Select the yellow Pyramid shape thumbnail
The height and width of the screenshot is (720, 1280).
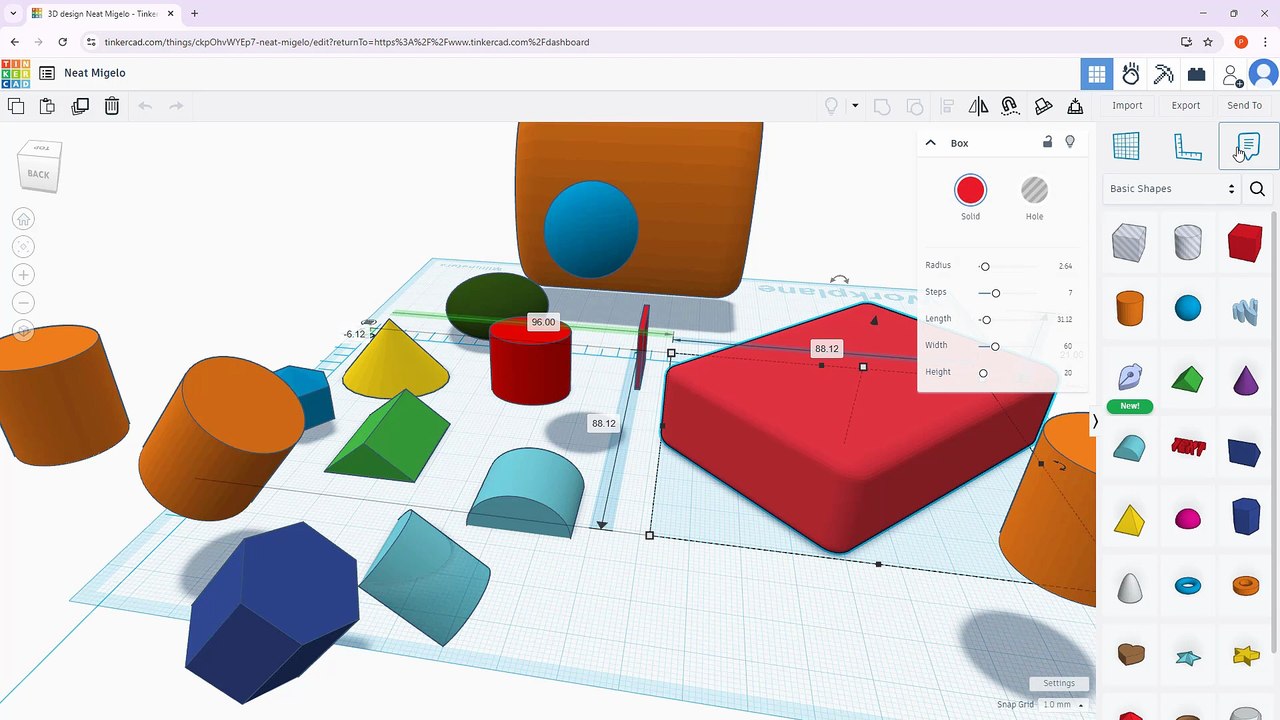(1129, 520)
